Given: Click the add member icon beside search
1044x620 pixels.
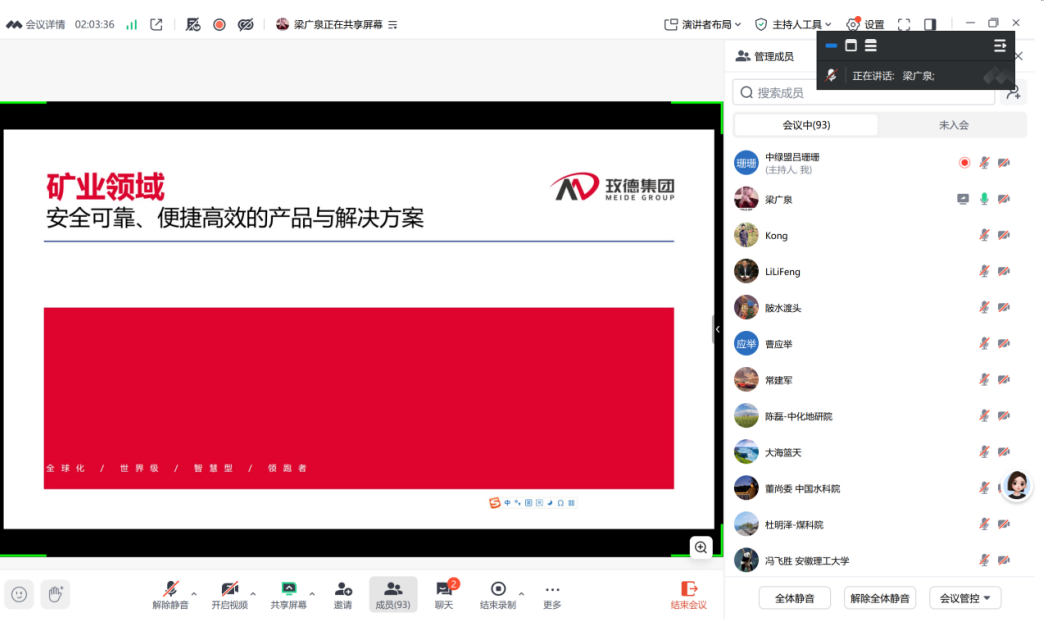Looking at the screenshot, I should pos(1013,93).
